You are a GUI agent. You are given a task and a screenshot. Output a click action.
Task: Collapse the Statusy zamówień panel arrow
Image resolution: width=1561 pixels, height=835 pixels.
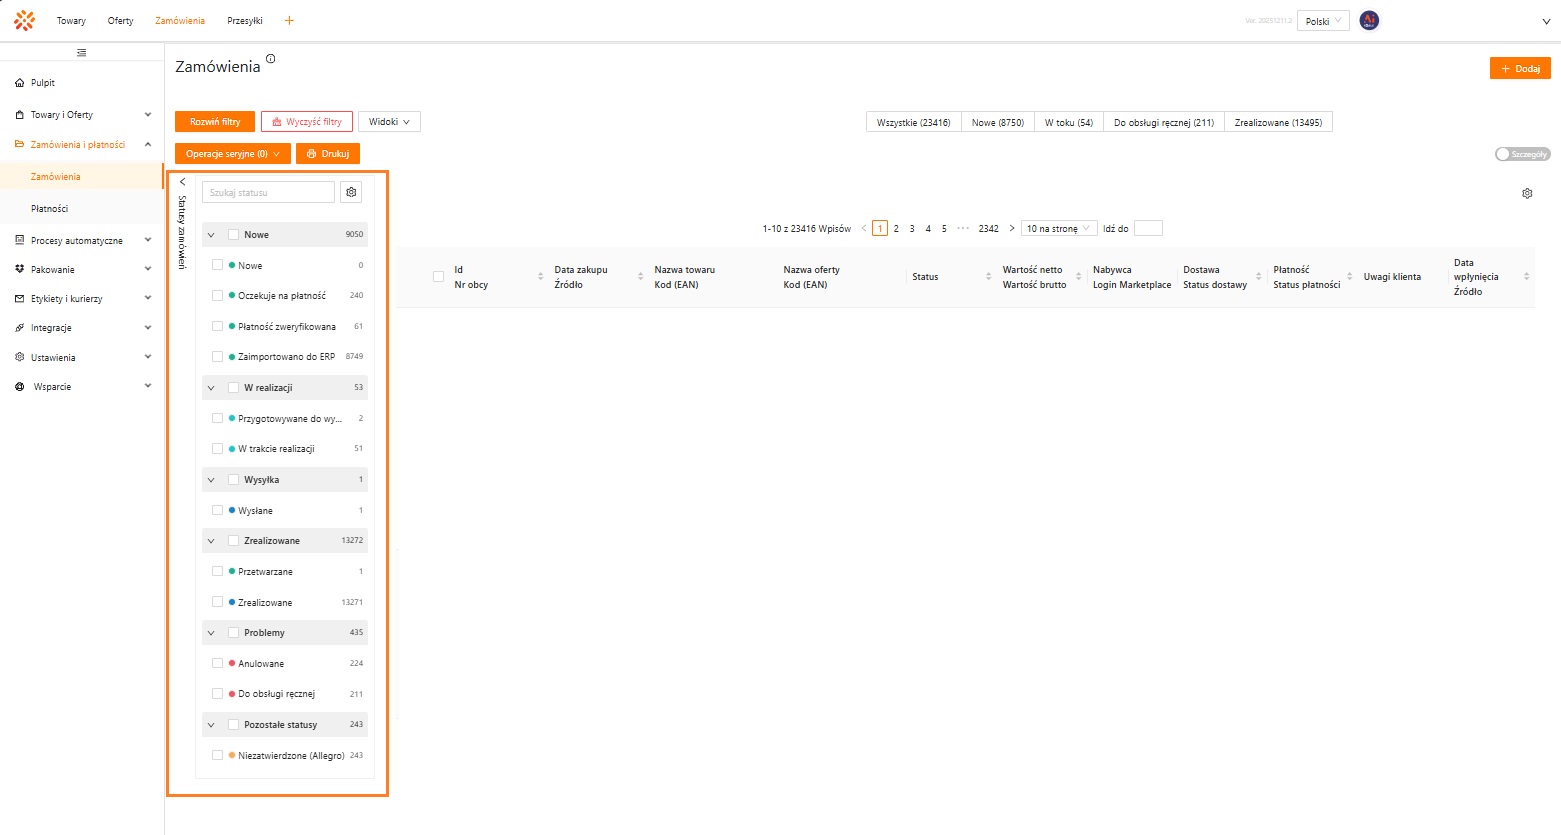[182, 182]
